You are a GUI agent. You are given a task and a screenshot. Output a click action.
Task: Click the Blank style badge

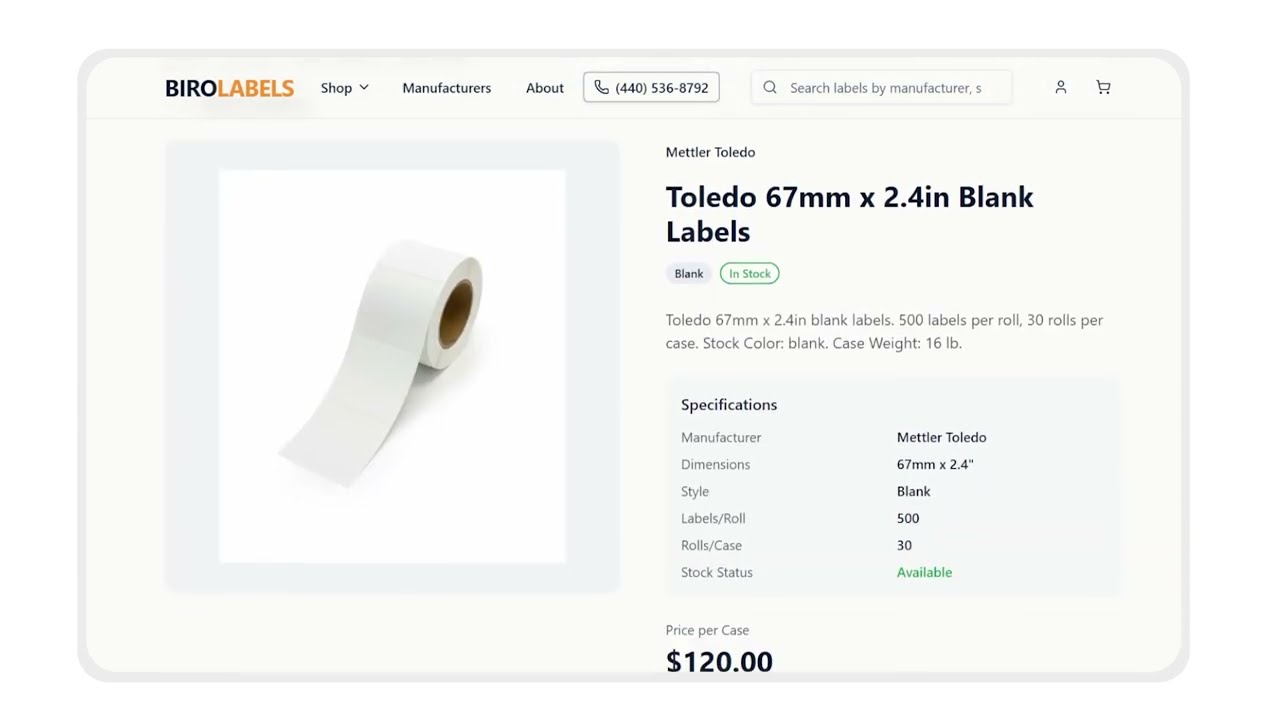688,274
